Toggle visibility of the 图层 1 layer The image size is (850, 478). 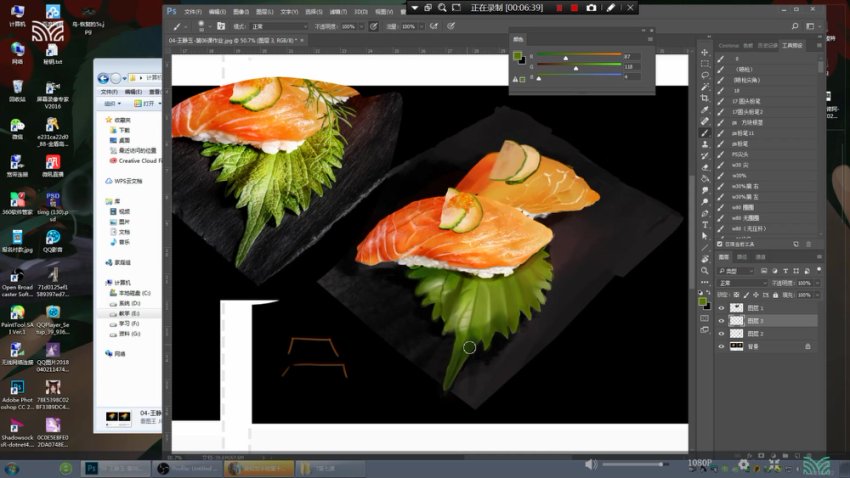tap(721, 308)
